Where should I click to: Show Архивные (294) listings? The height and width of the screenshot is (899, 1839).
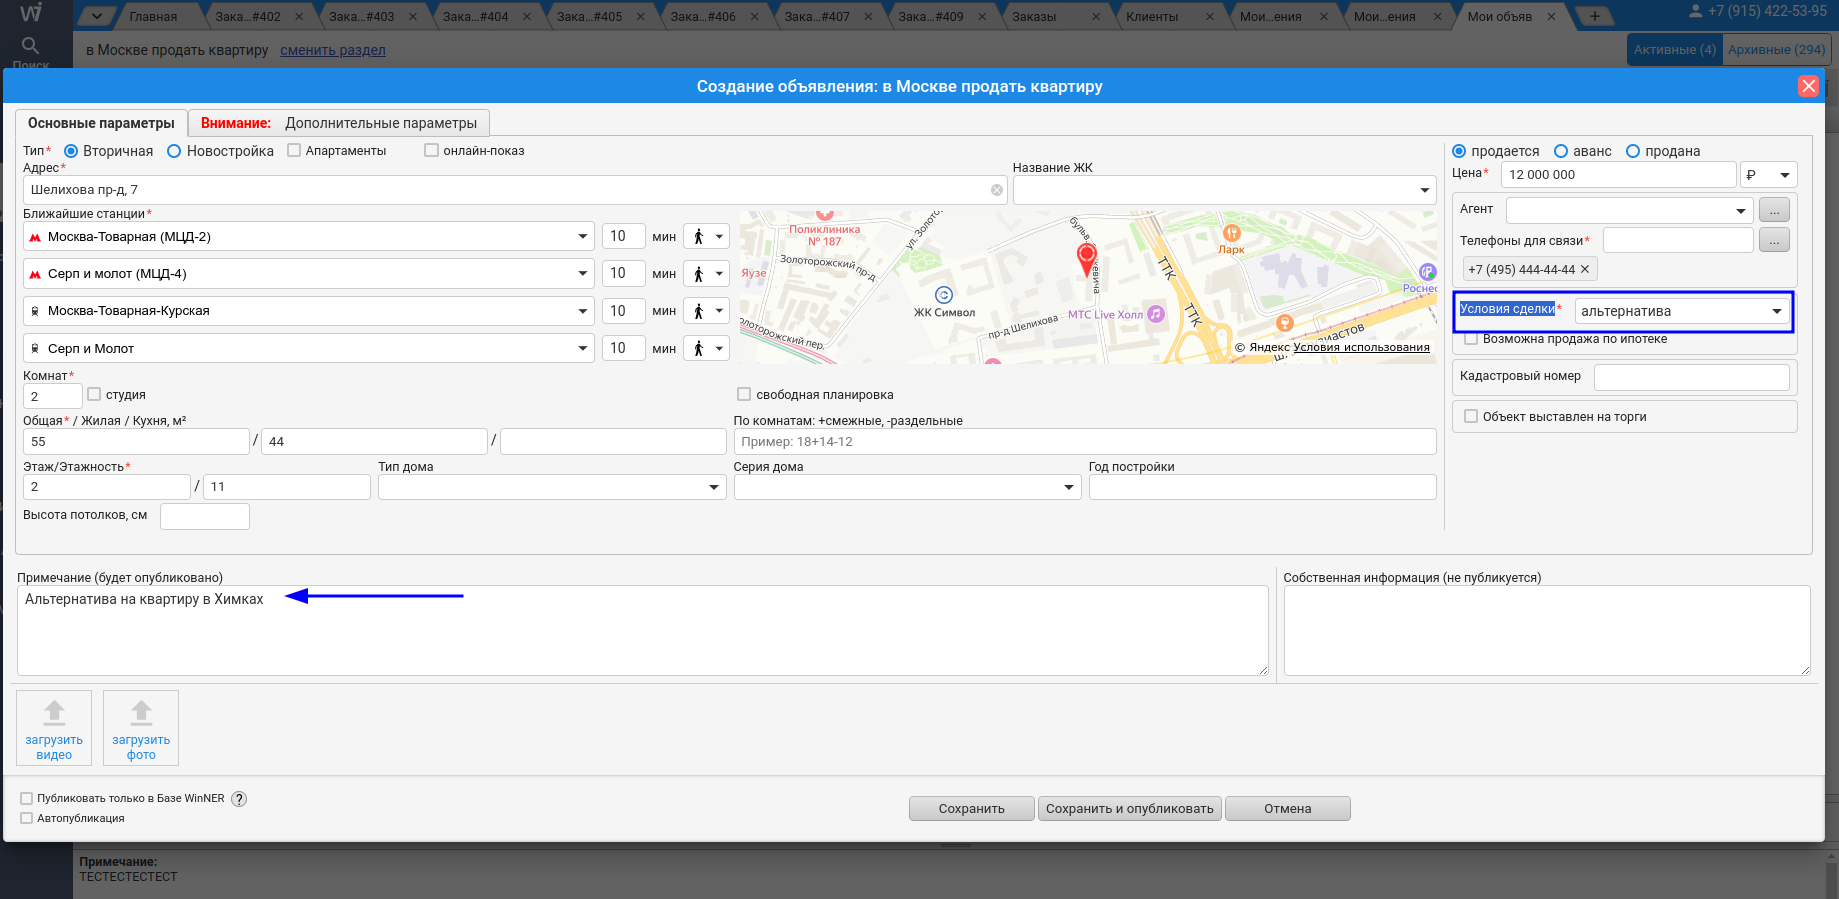pyautogui.click(x=1777, y=49)
